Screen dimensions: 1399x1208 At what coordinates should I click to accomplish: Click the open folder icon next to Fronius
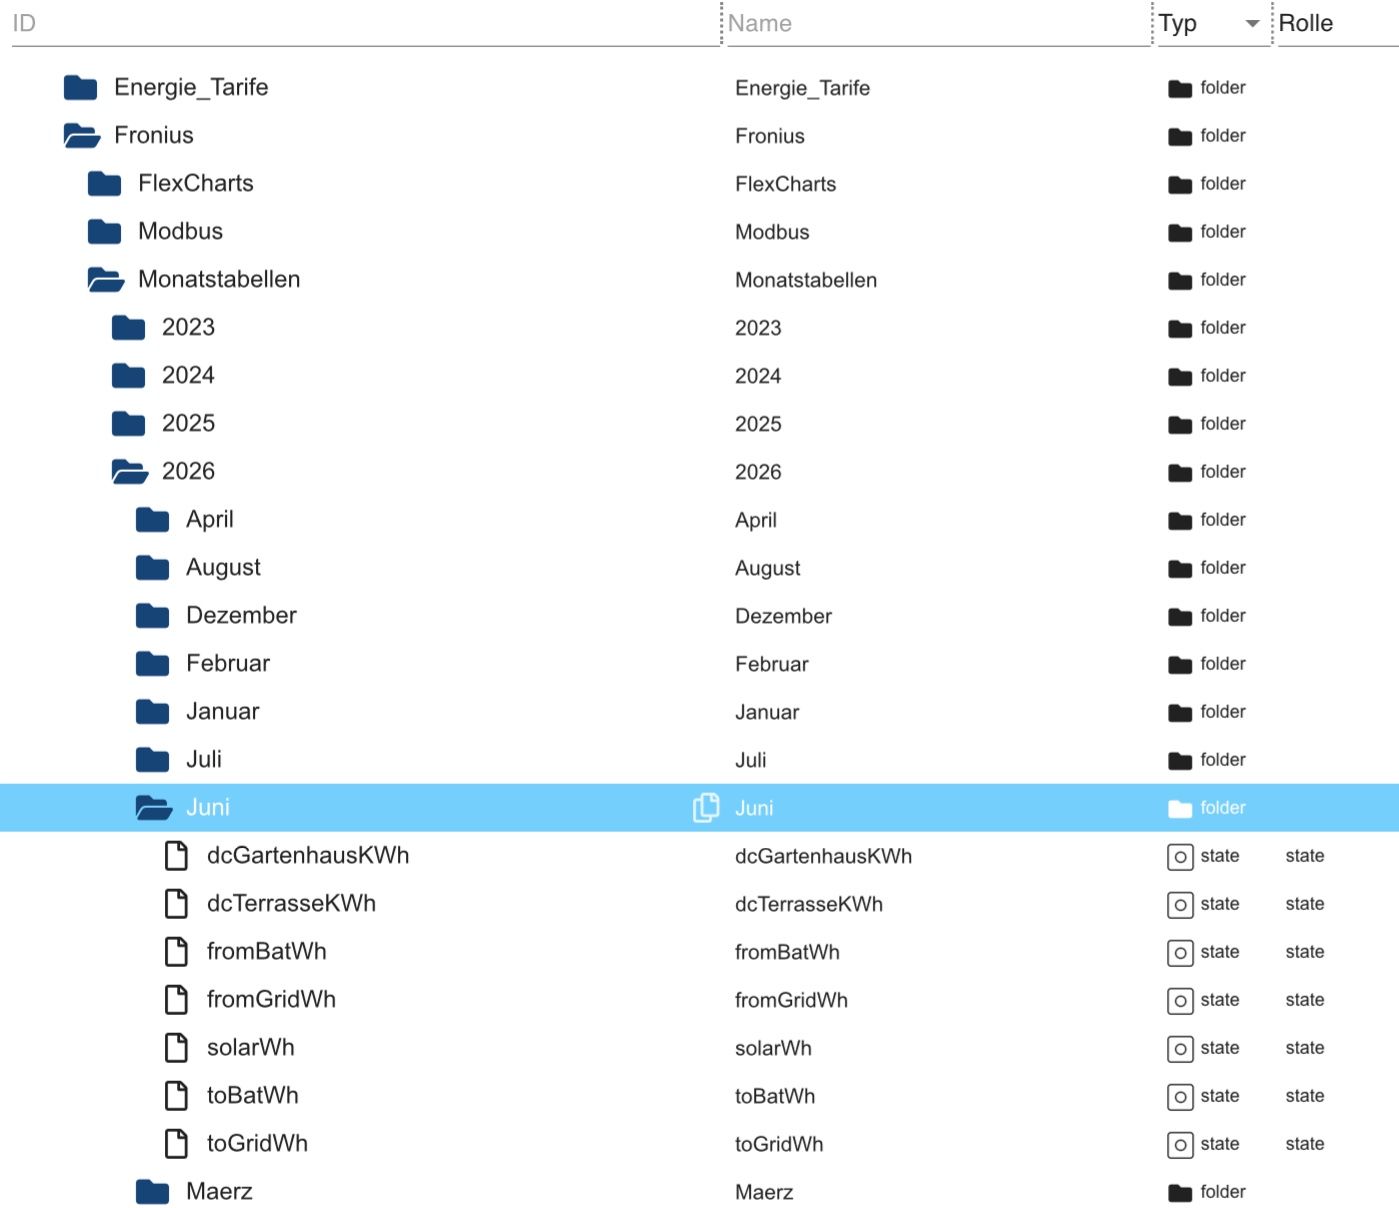81,135
